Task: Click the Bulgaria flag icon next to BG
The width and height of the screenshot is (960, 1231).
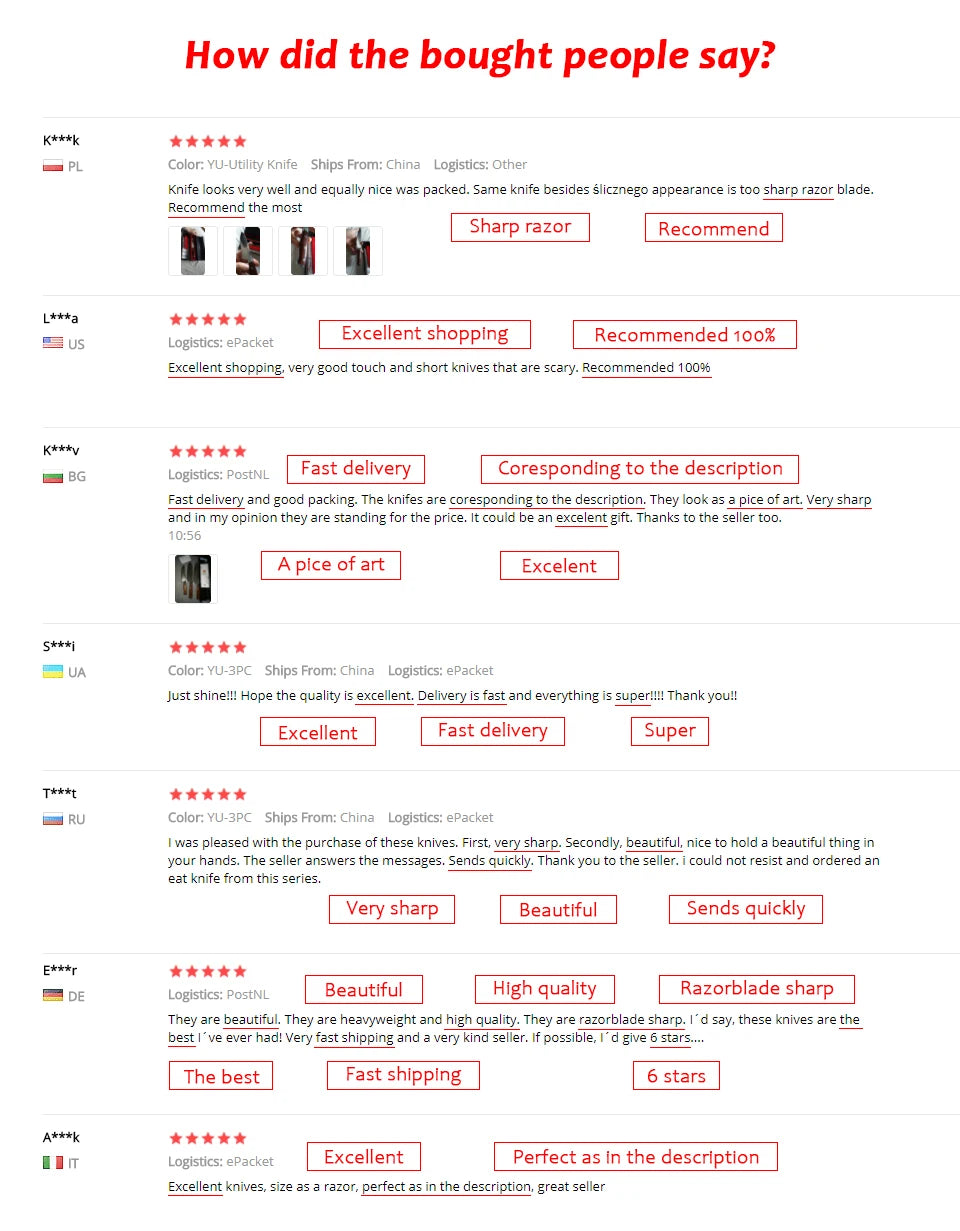Action: coord(53,476)
